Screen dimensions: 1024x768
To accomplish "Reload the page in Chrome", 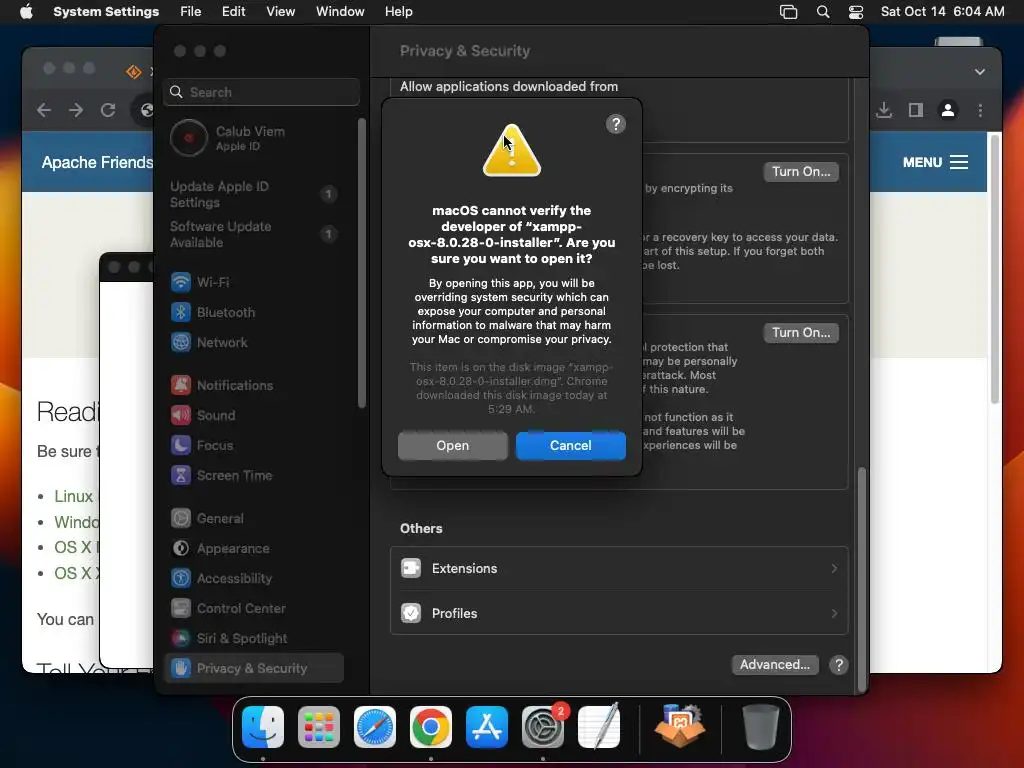I will pyautogui.click(x=108, y=110).
